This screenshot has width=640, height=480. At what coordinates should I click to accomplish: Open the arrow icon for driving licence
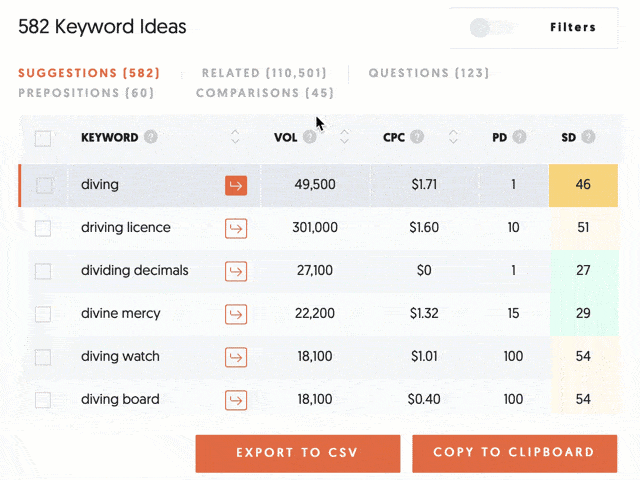click(x=236, y=228)
